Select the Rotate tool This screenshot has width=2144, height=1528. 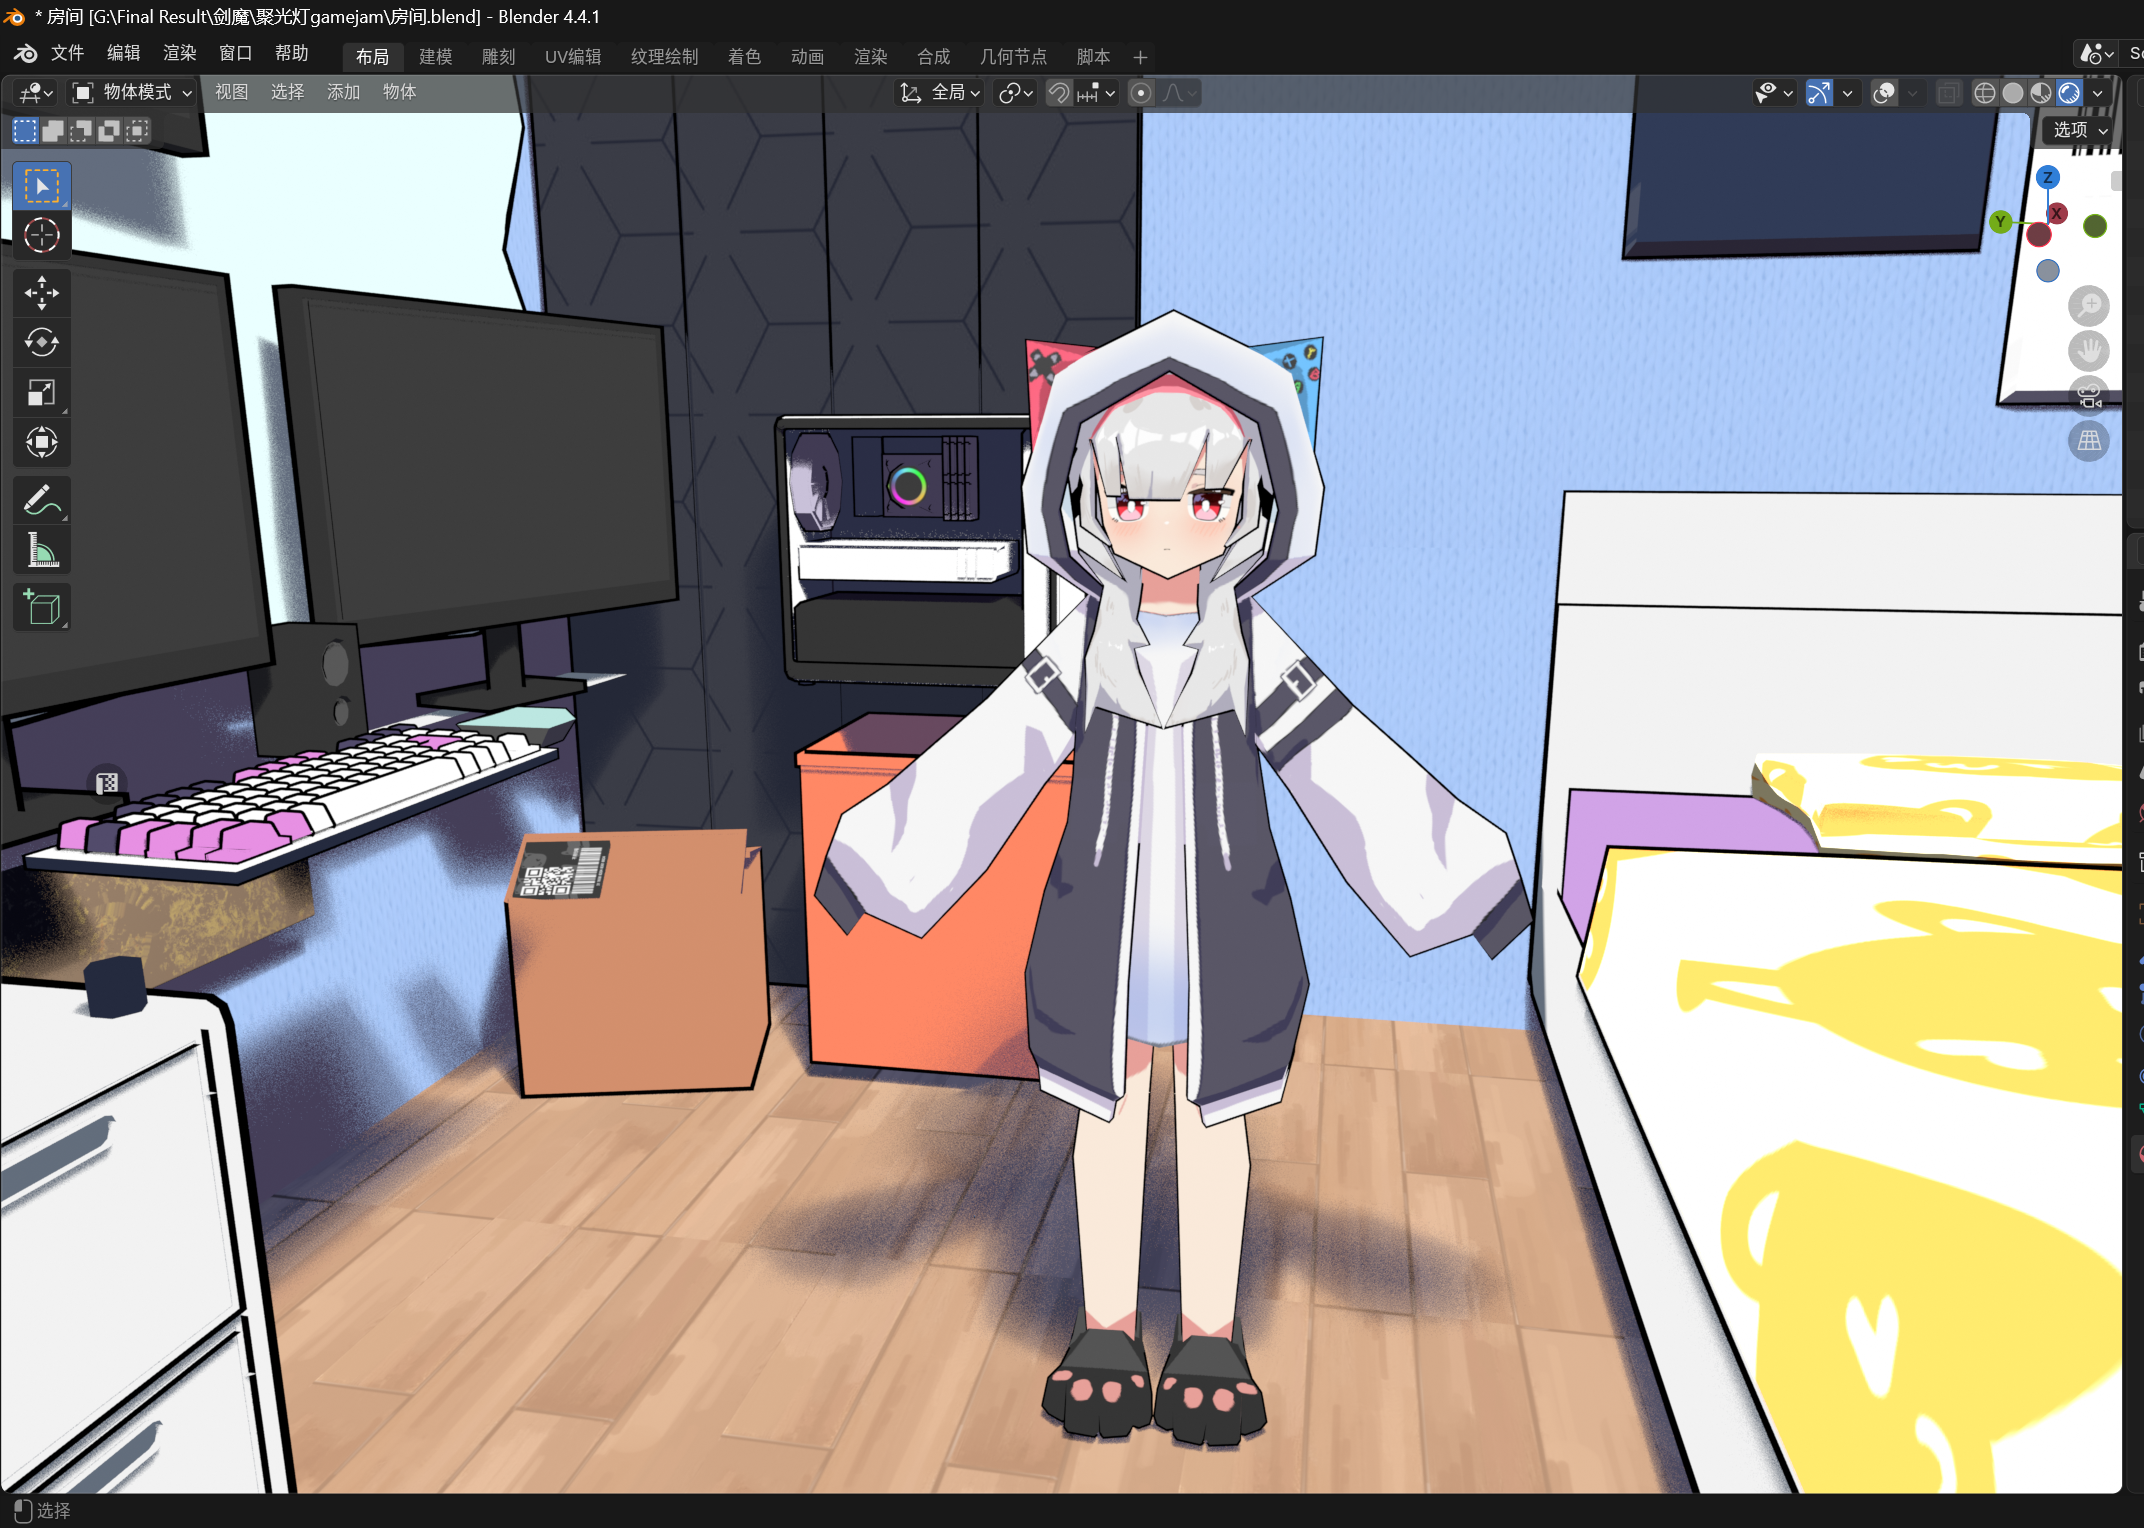tap(41, 343)
